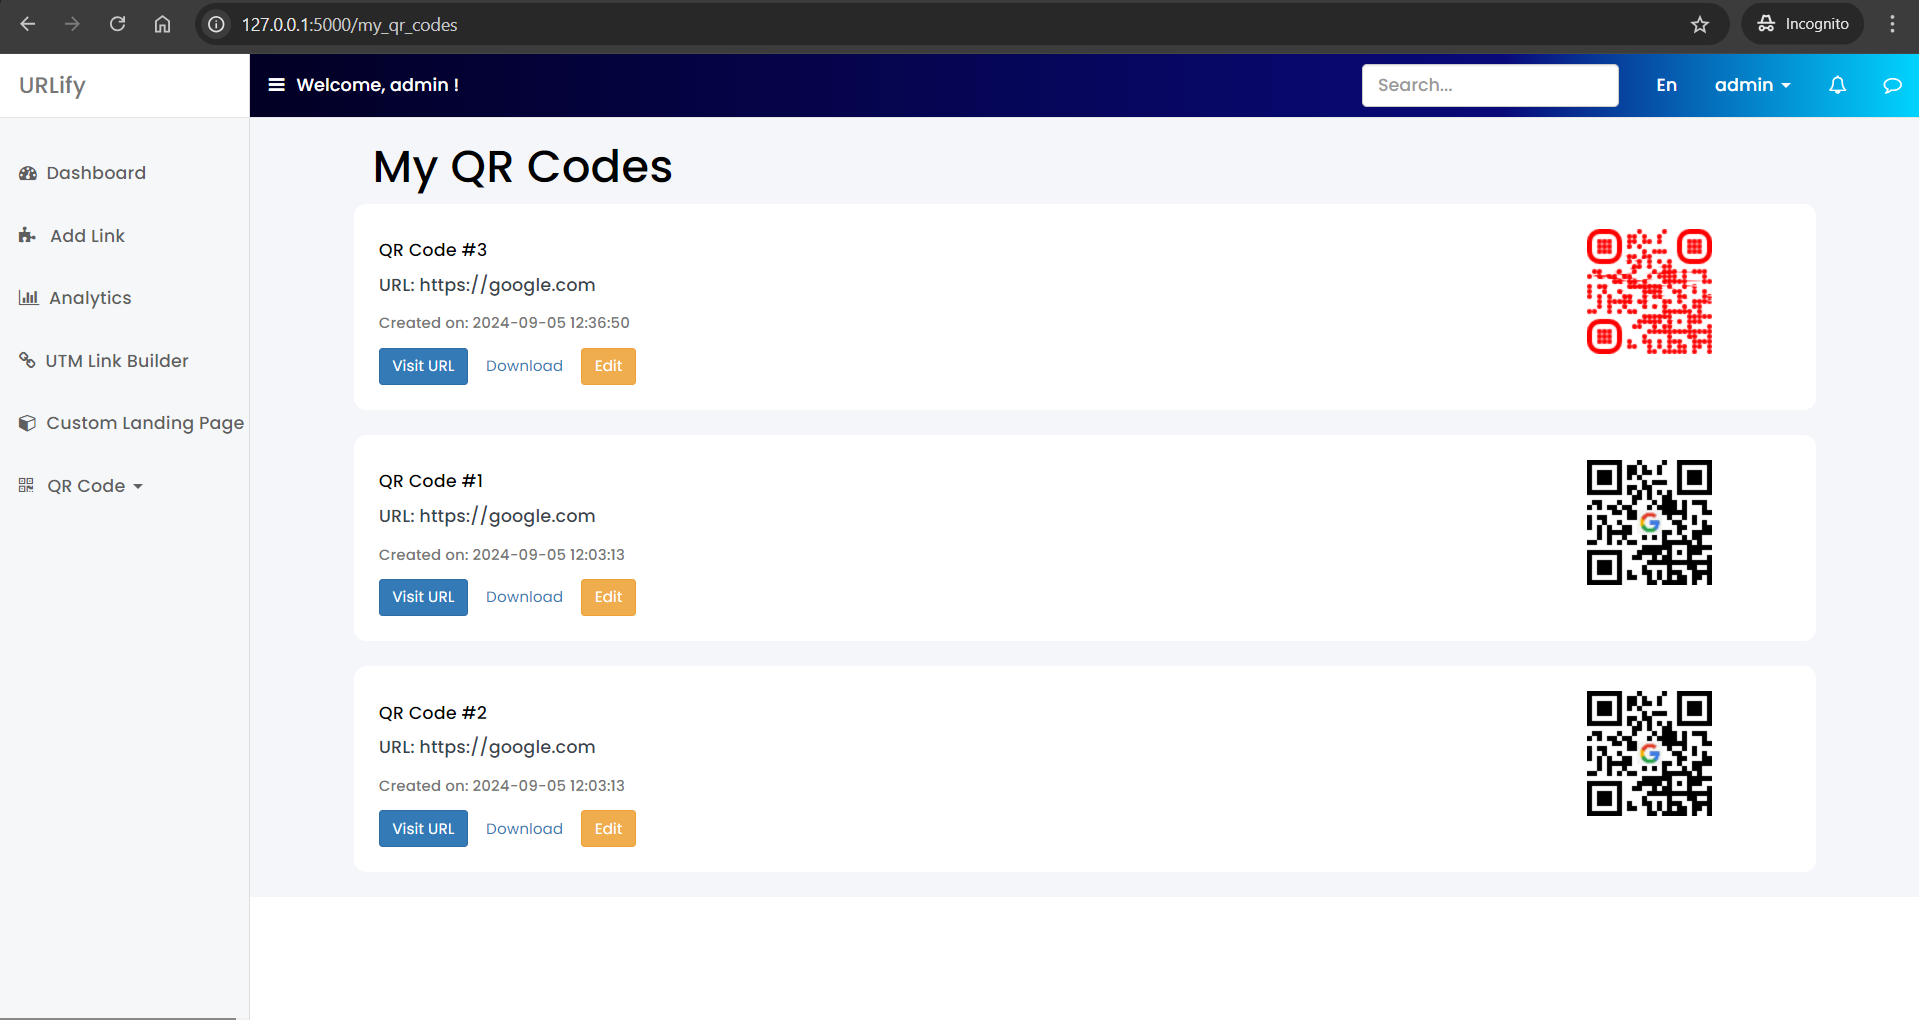This screenshot has height=1020, width=1919.
Task: Go back with browser back arrow
Action: coord(28,24)
